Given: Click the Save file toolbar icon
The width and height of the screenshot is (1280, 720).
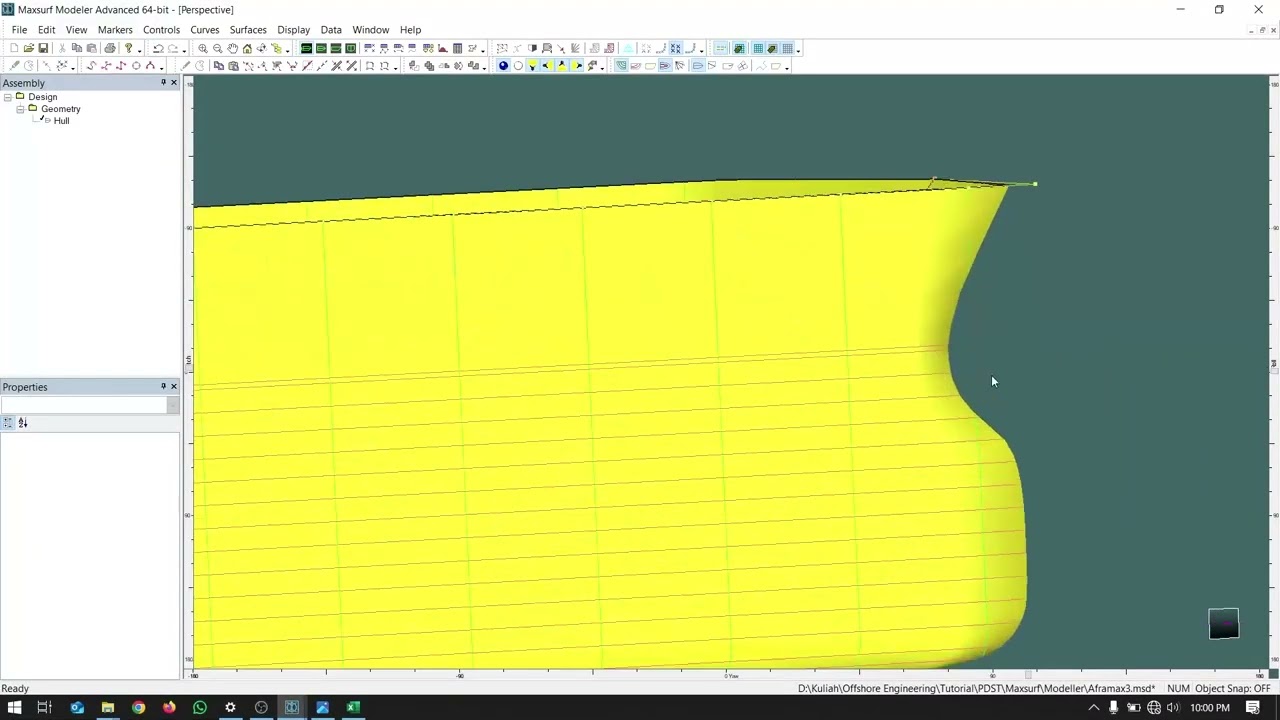Looking at the screenshot, I should (x=43, y=48).
